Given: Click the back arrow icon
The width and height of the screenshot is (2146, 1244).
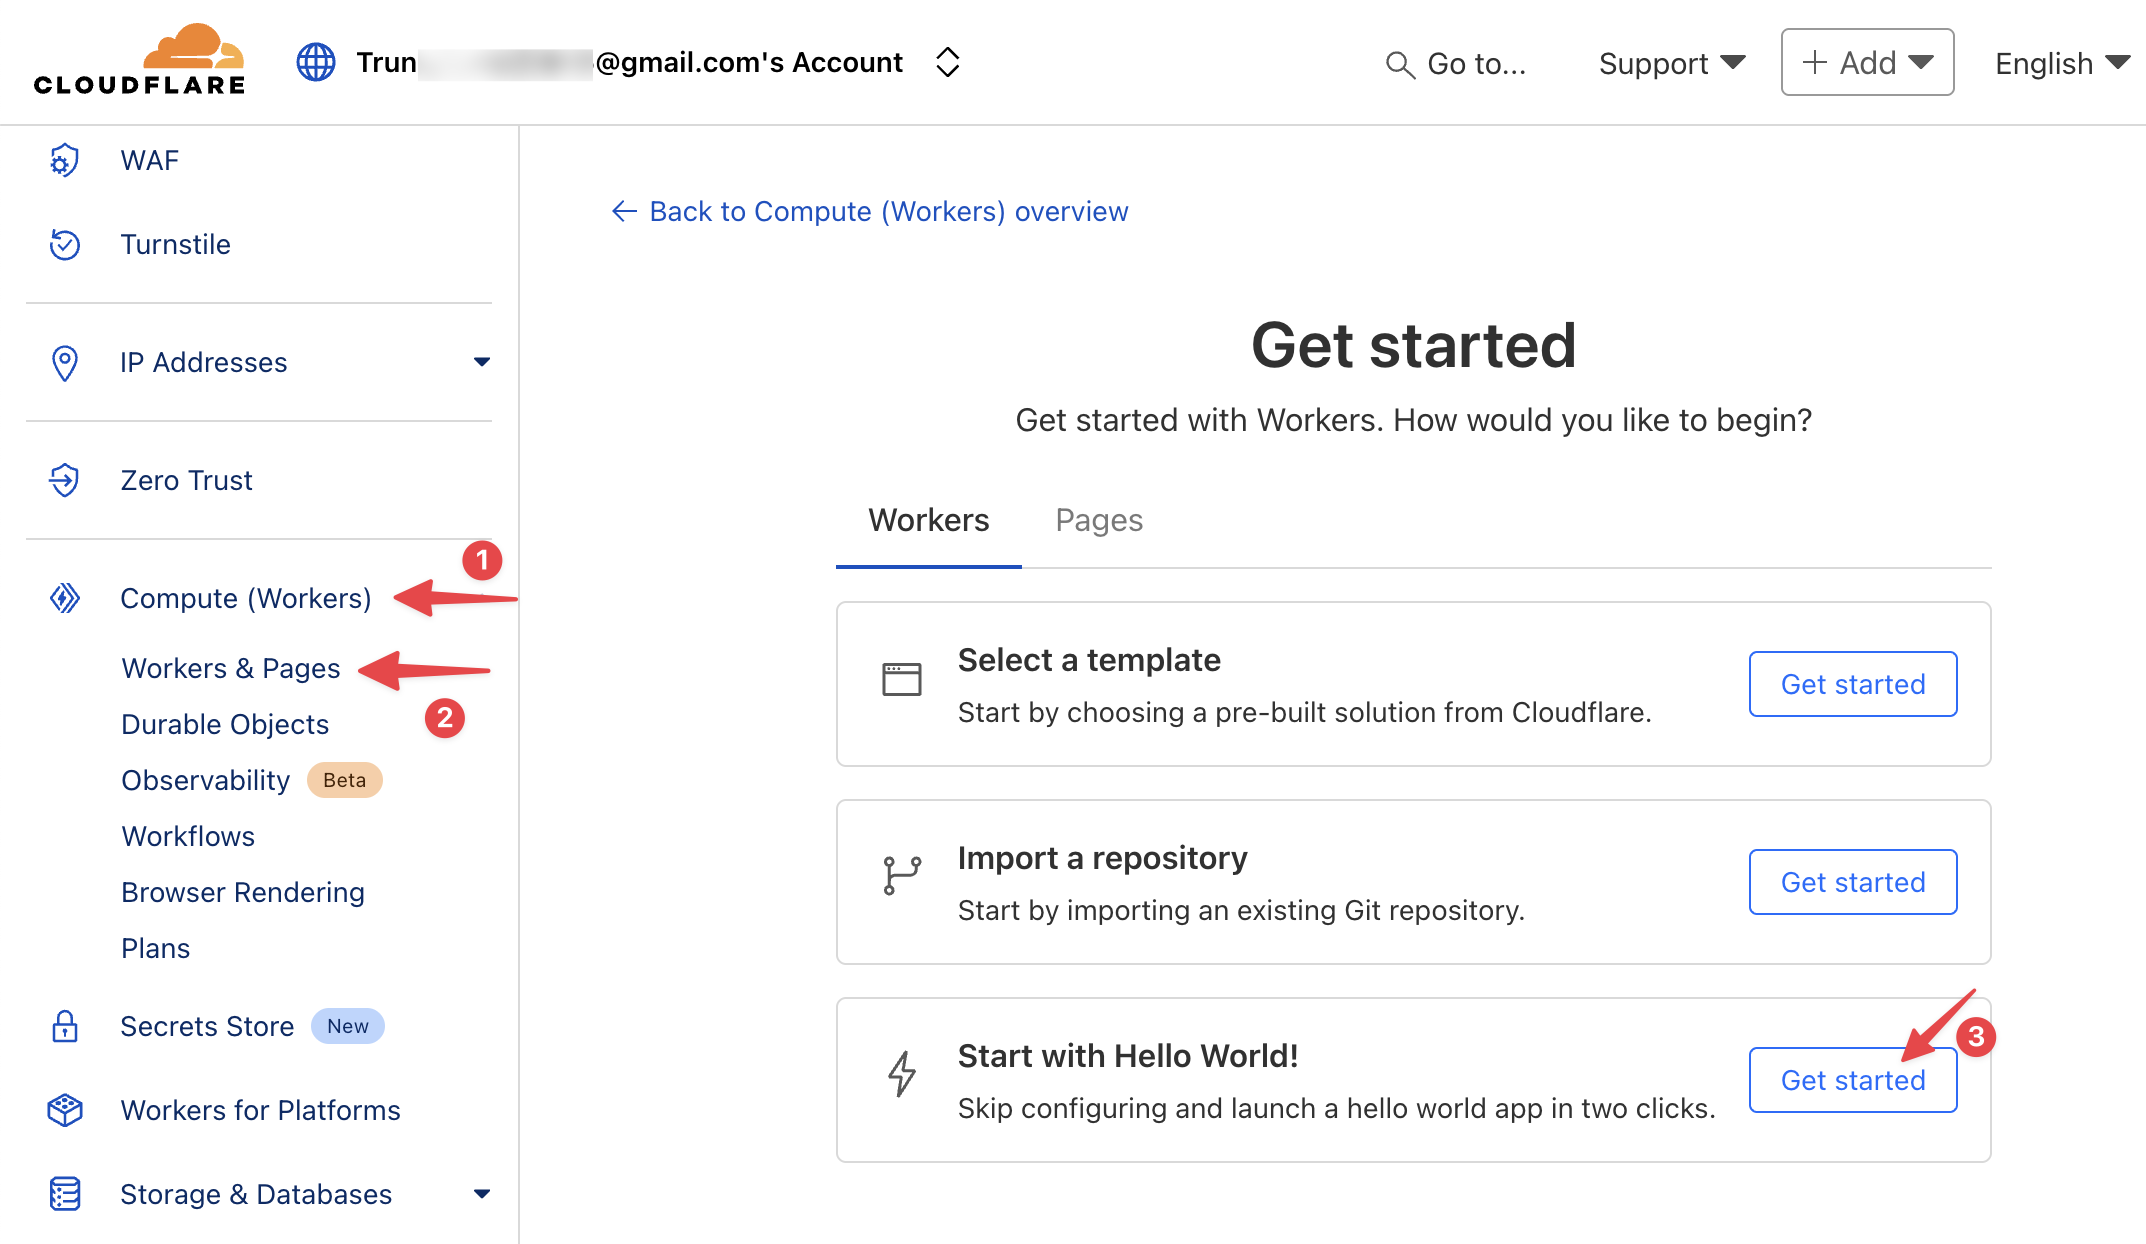Looking at the screenshot, I should [624, 211].
